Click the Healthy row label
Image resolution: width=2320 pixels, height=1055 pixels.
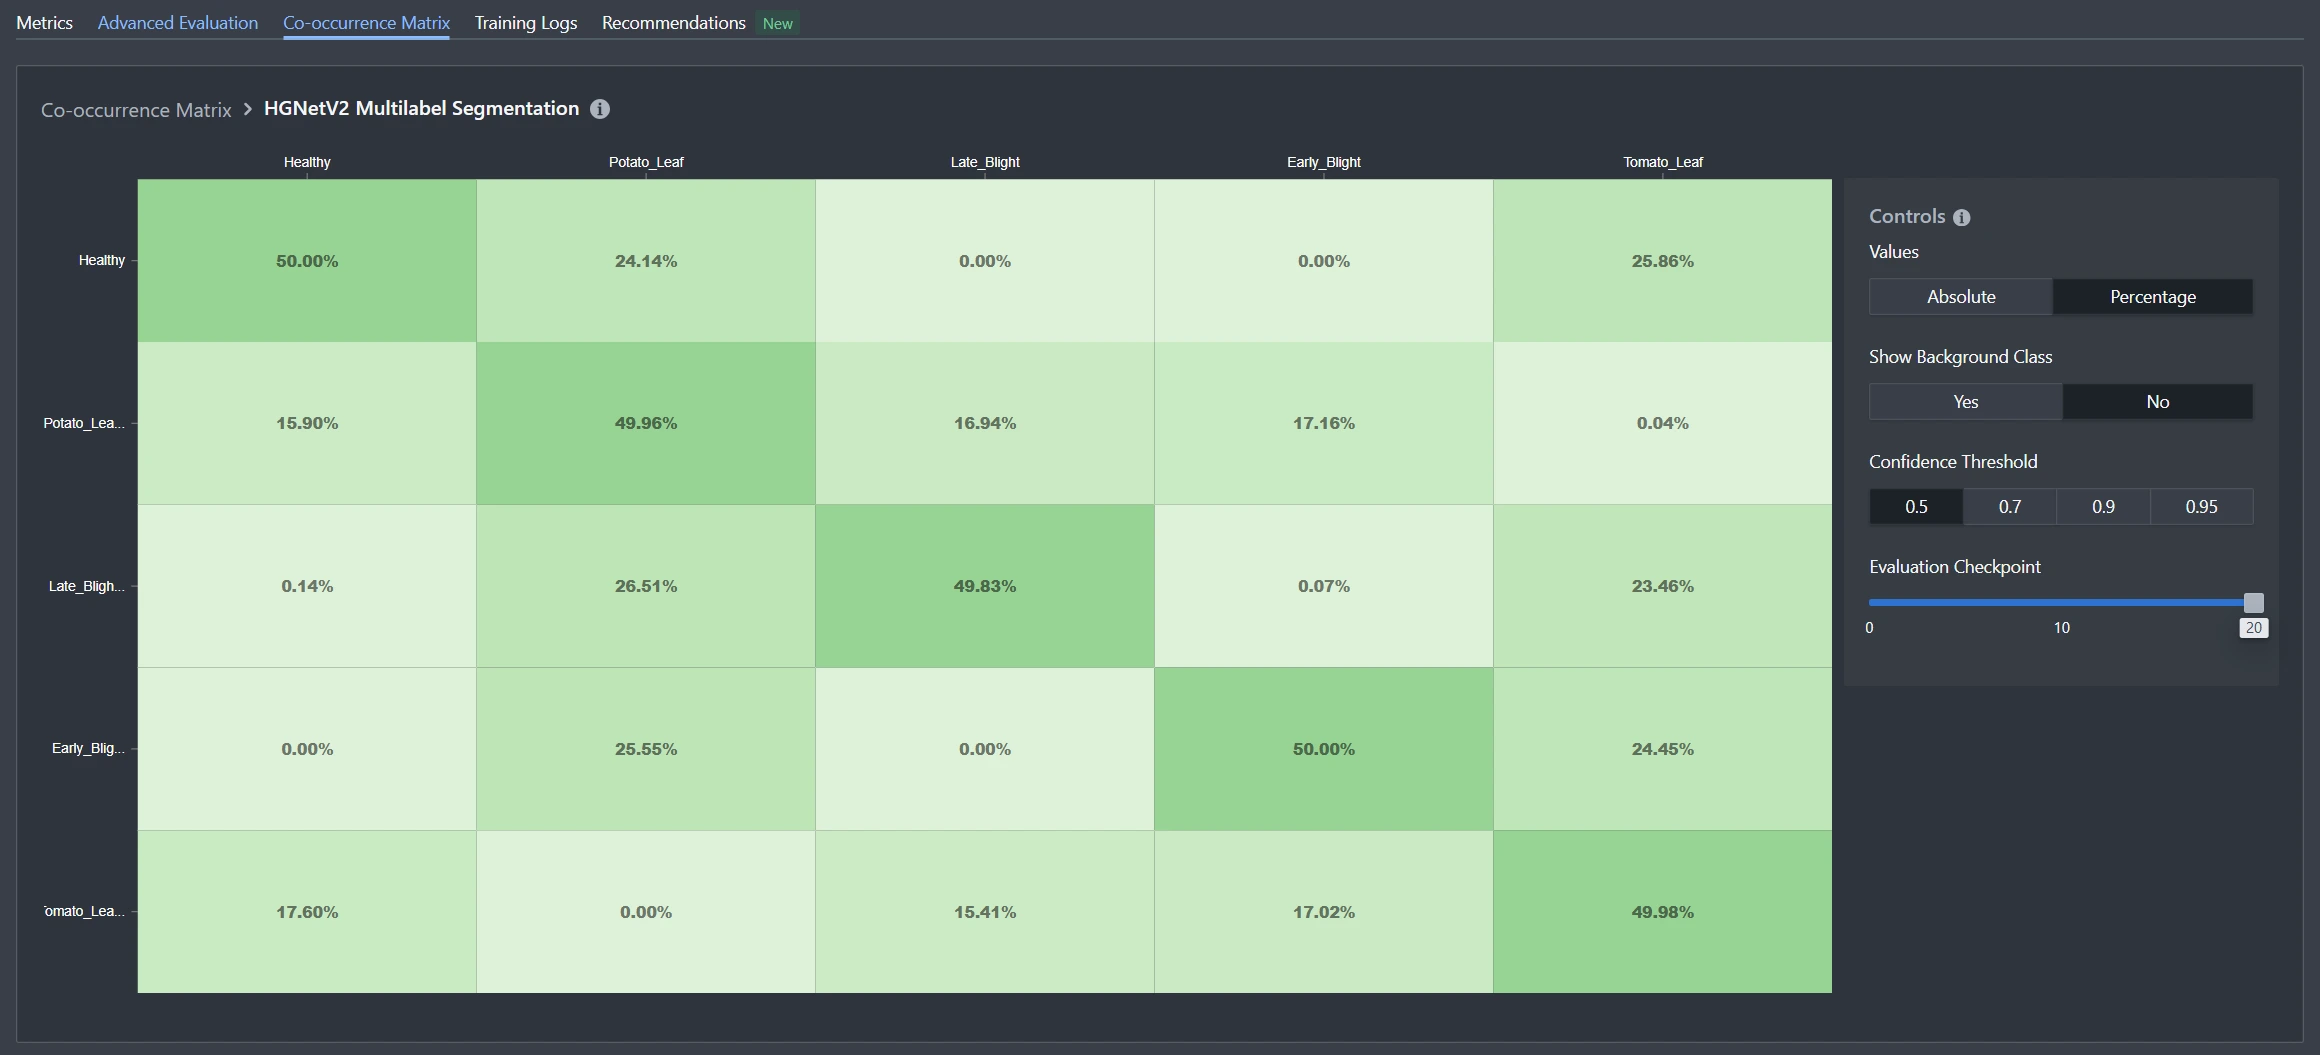pos(102,260)
